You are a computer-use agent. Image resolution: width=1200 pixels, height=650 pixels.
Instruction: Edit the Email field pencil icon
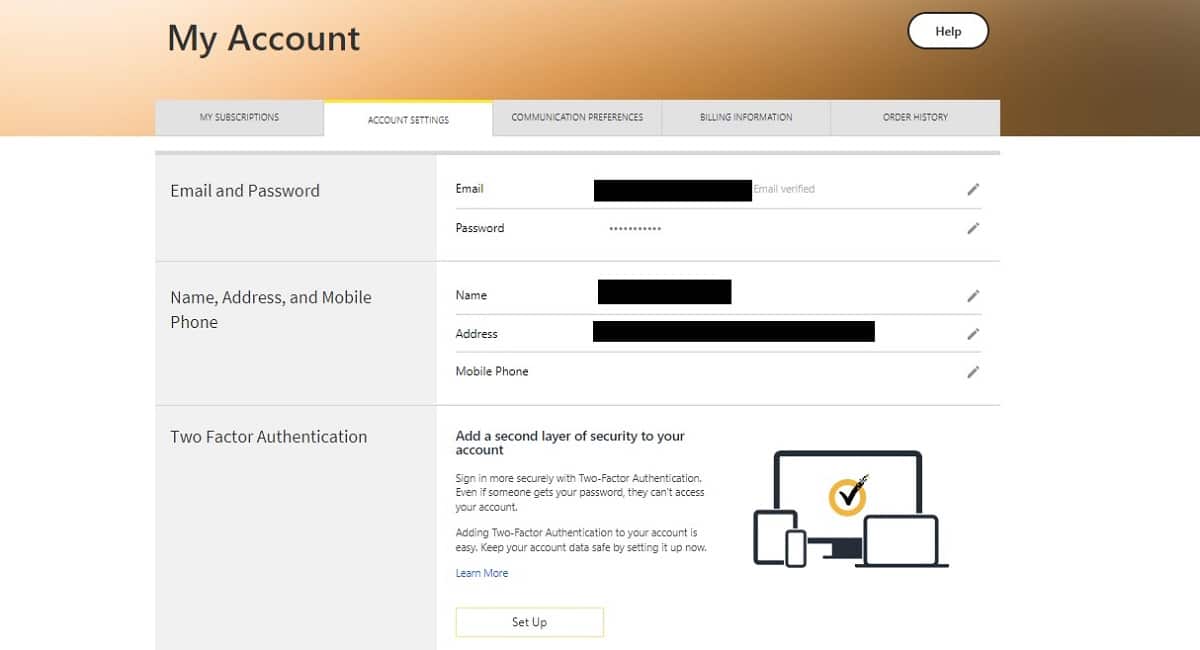[973, 189]
